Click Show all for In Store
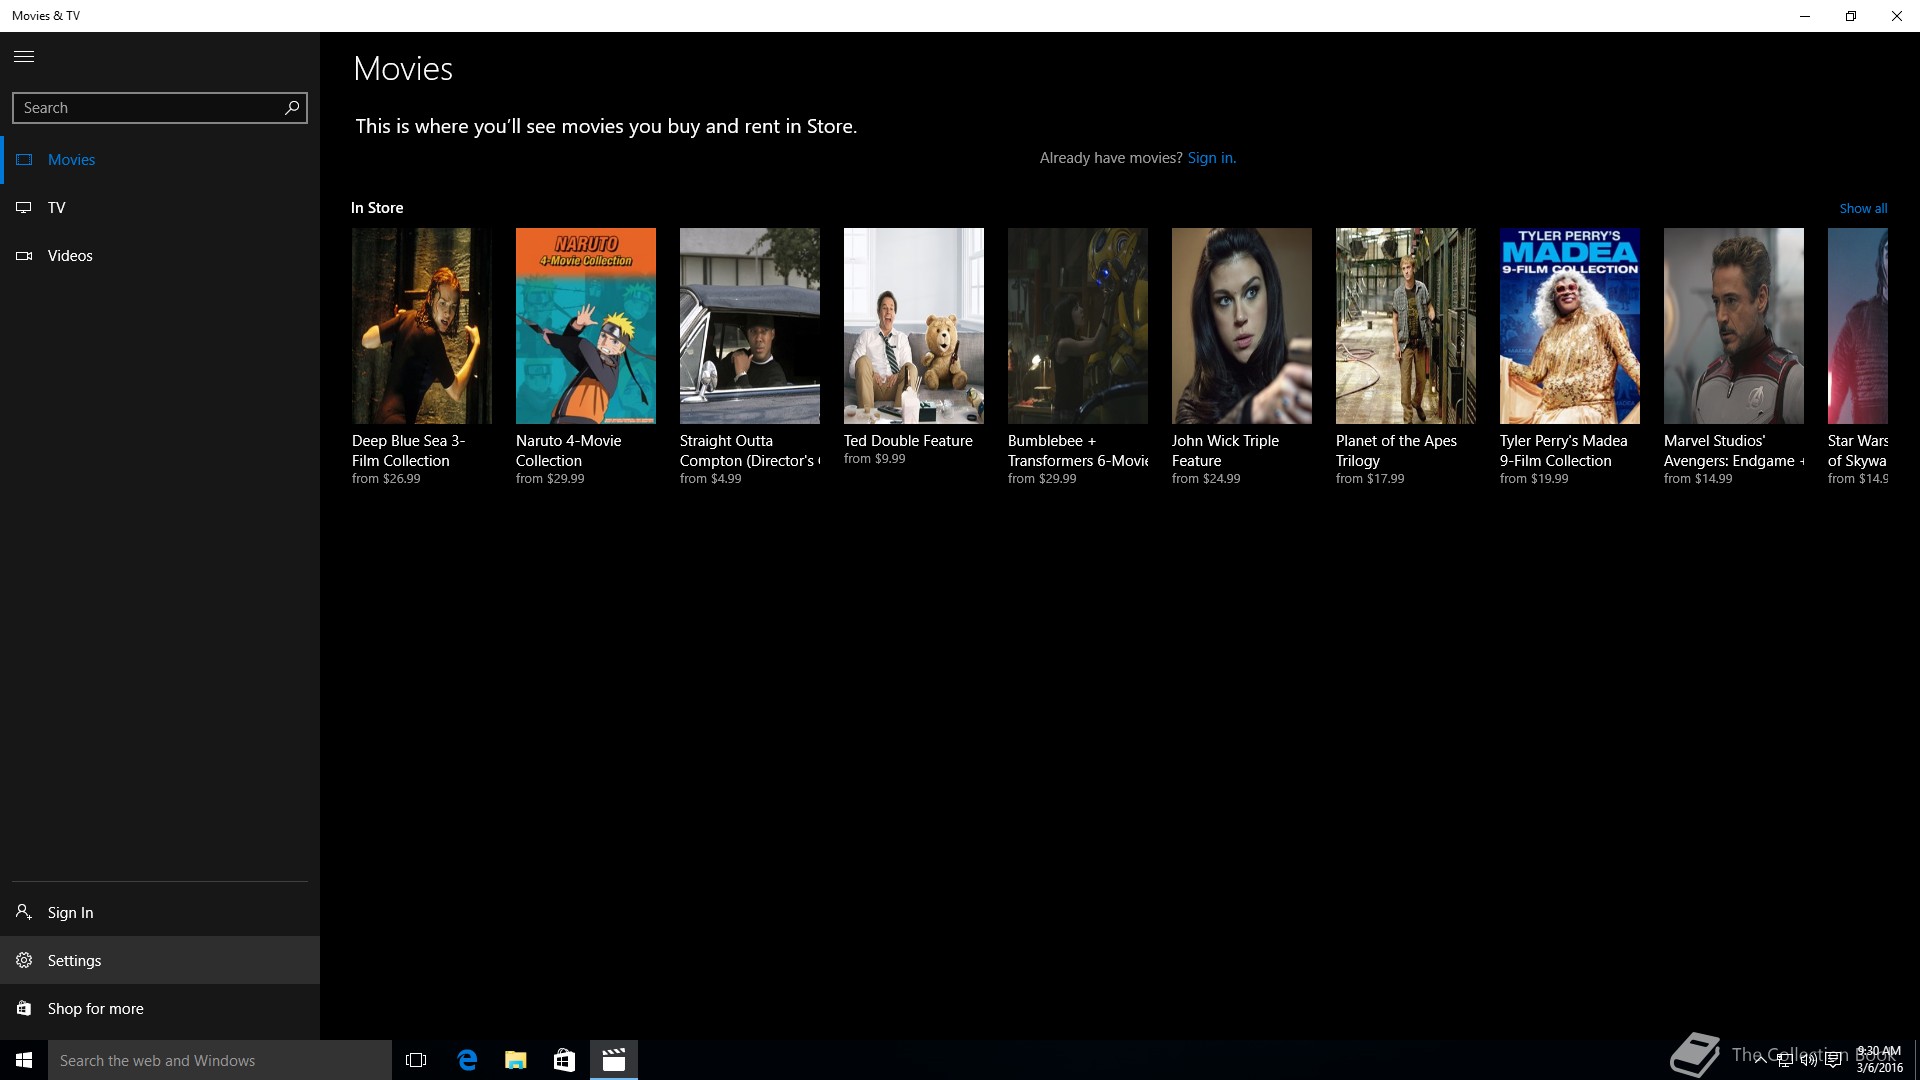The image size is (1920, 1080). point(1863,209)
